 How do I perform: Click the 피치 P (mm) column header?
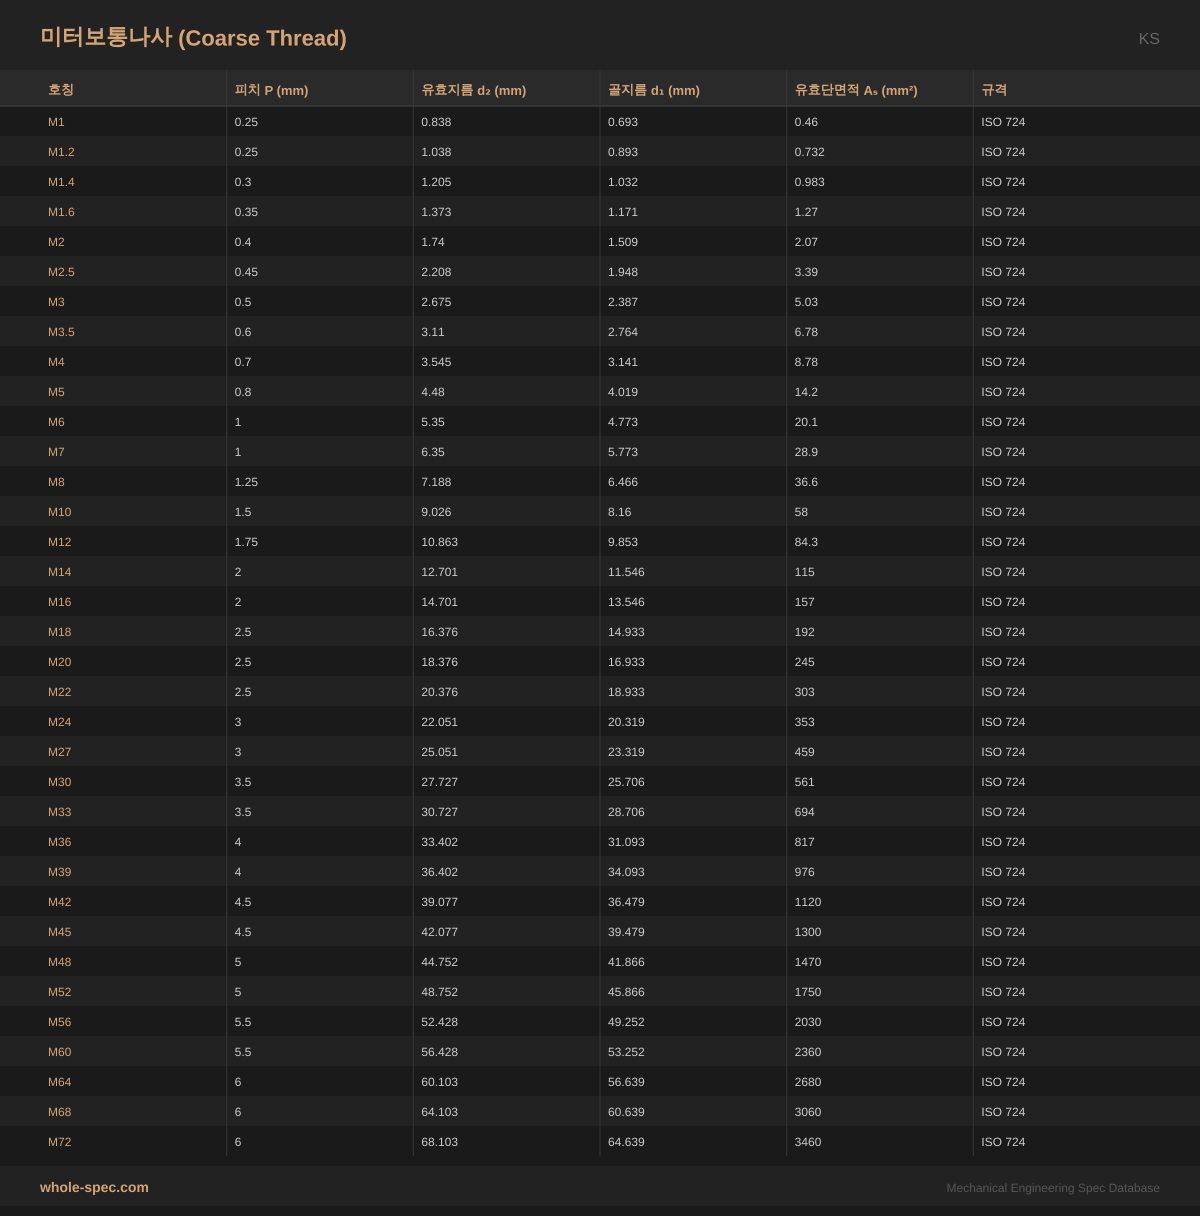tap(271, 90)
